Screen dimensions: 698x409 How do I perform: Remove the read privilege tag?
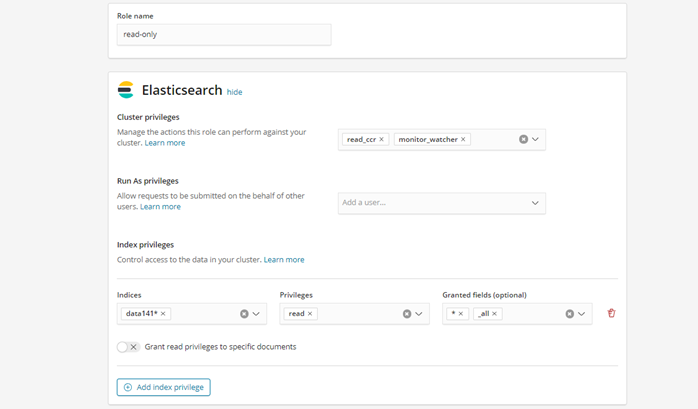point(310,314)
